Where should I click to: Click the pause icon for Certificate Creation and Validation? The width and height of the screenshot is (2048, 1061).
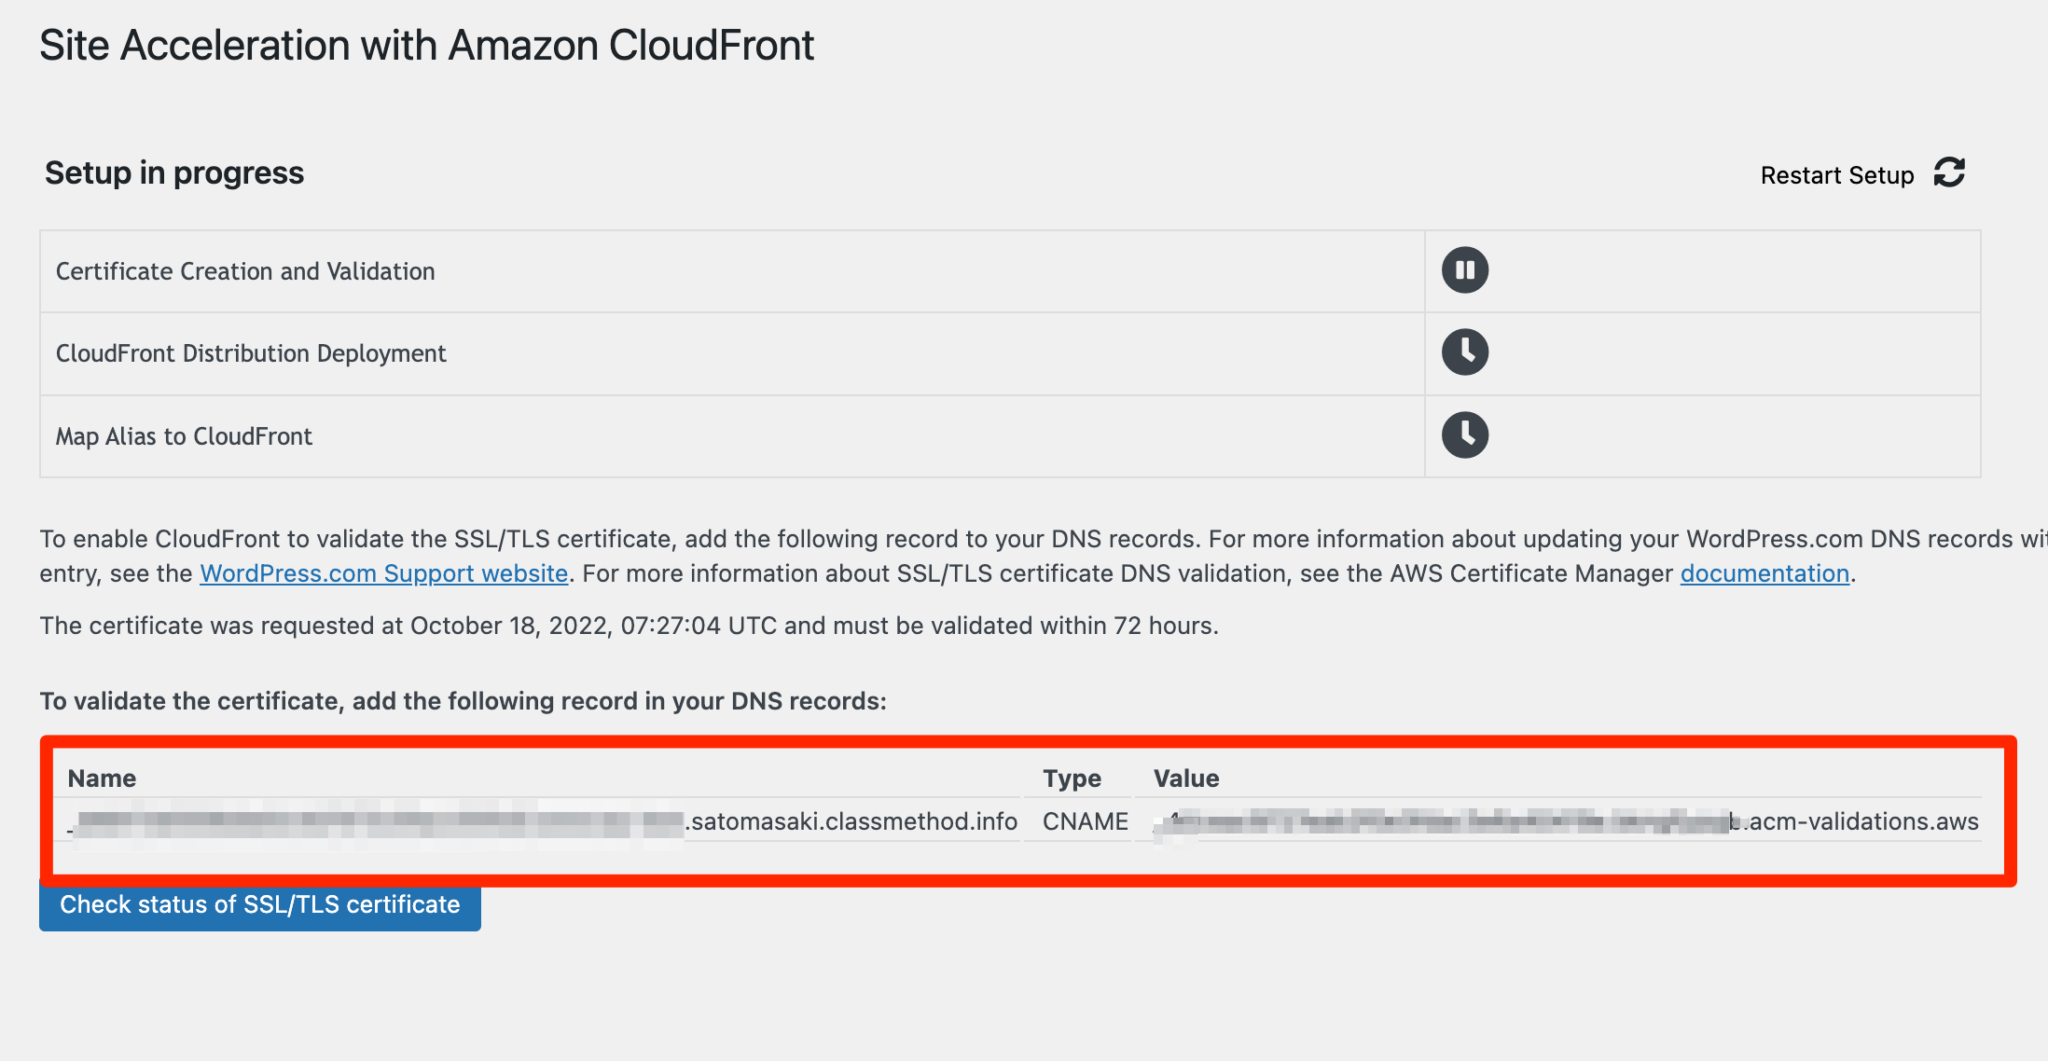tap(1464, 270)
